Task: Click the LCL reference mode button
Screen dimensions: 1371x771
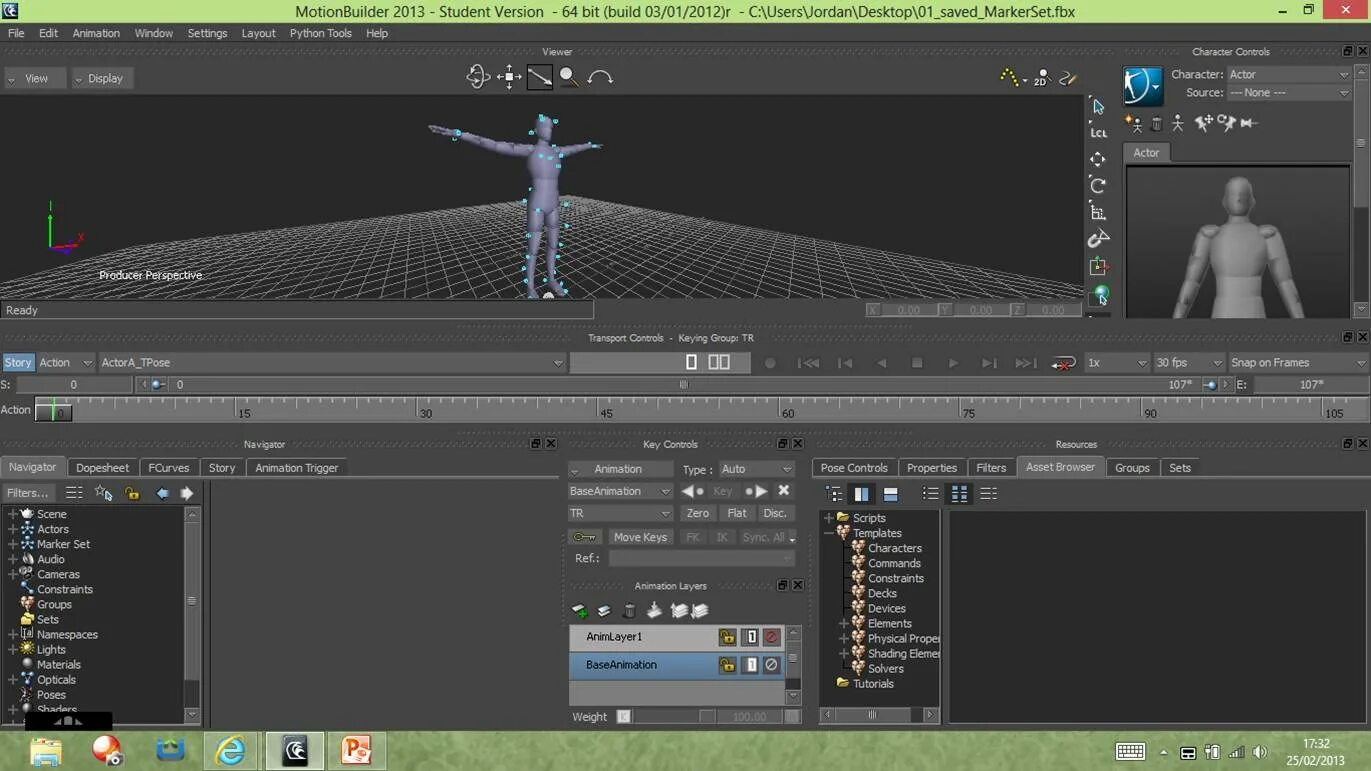Action: click(1098, 133)
